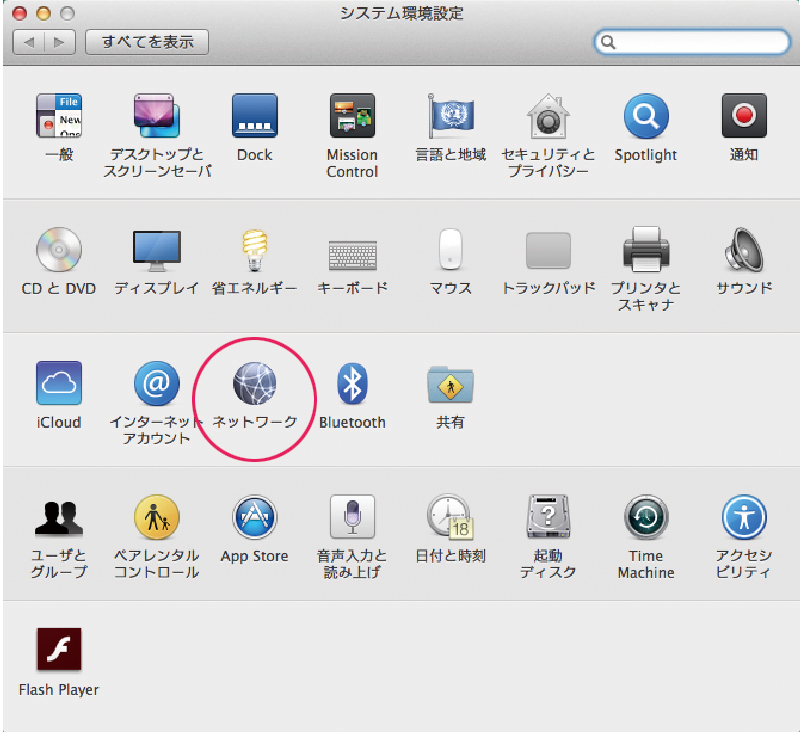Image resolution: width=802 pixels, height=733 pixels.
Task: Go forward with the right arrow button
Action: (x=60, y=42)
